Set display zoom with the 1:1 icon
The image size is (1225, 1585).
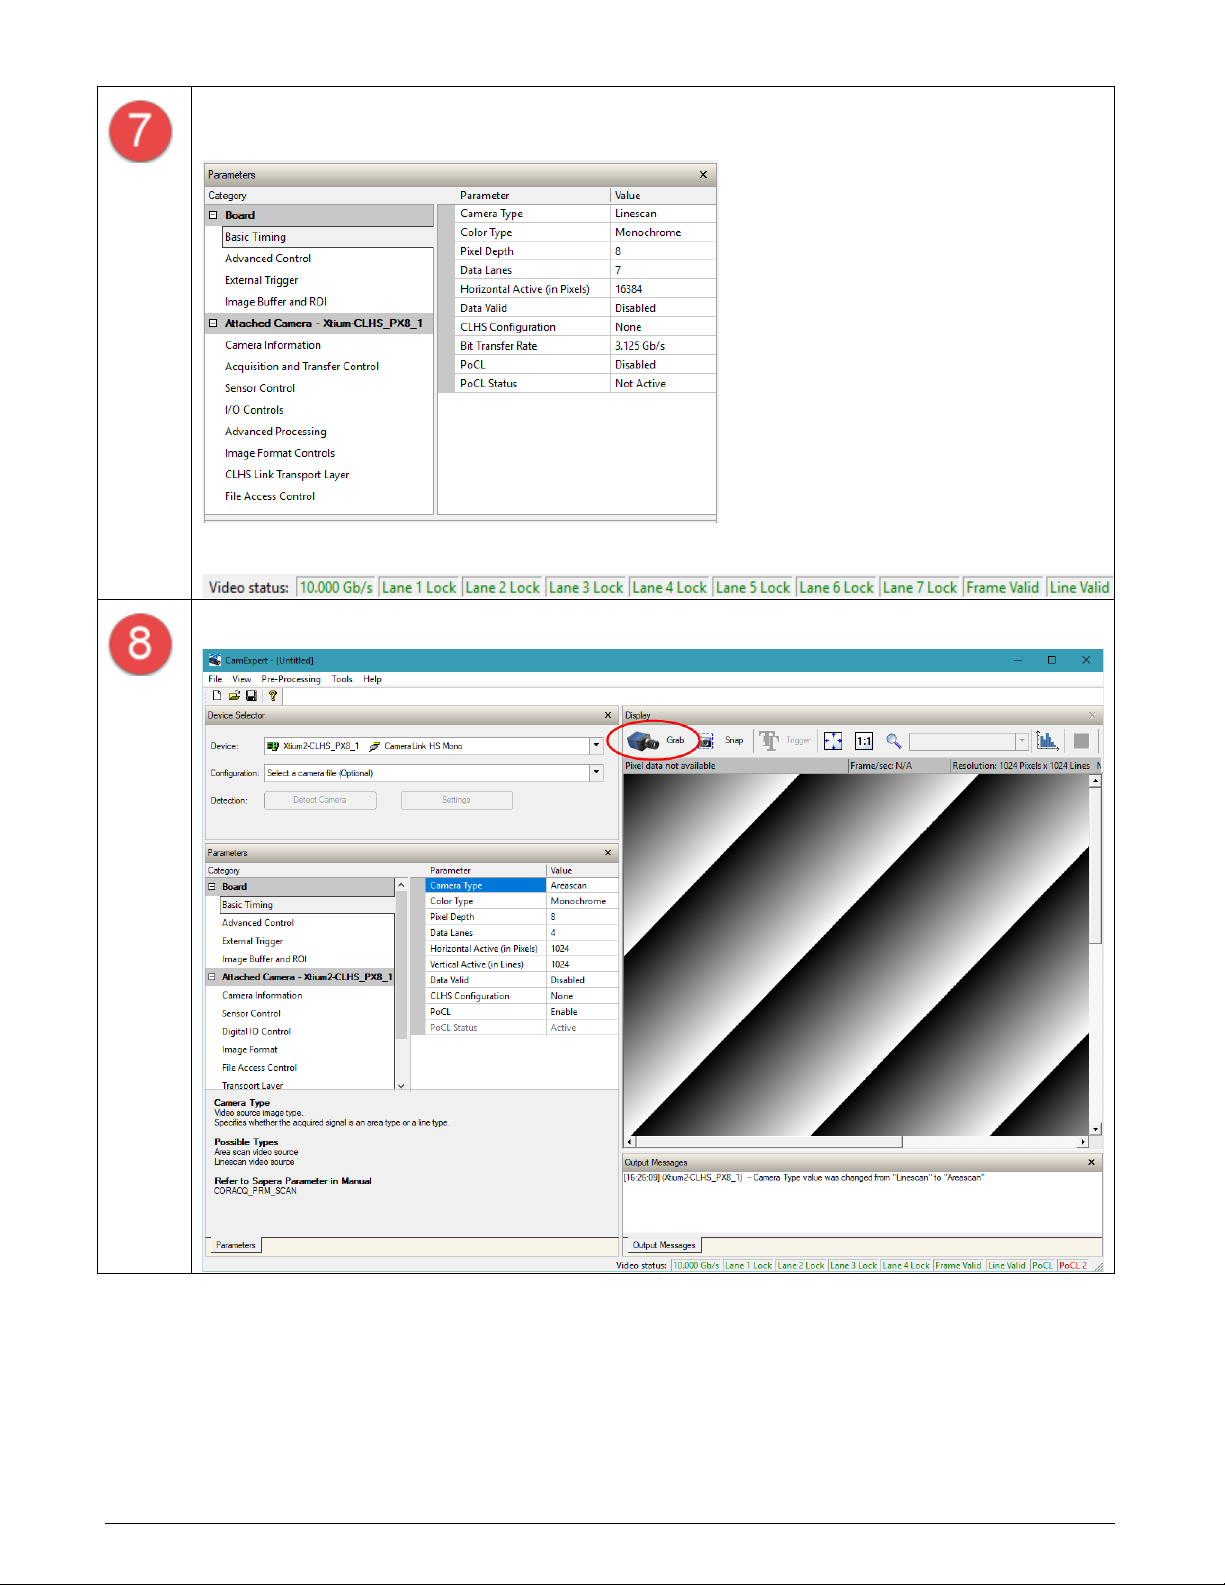pyautogui.click(x=864, y=741)
